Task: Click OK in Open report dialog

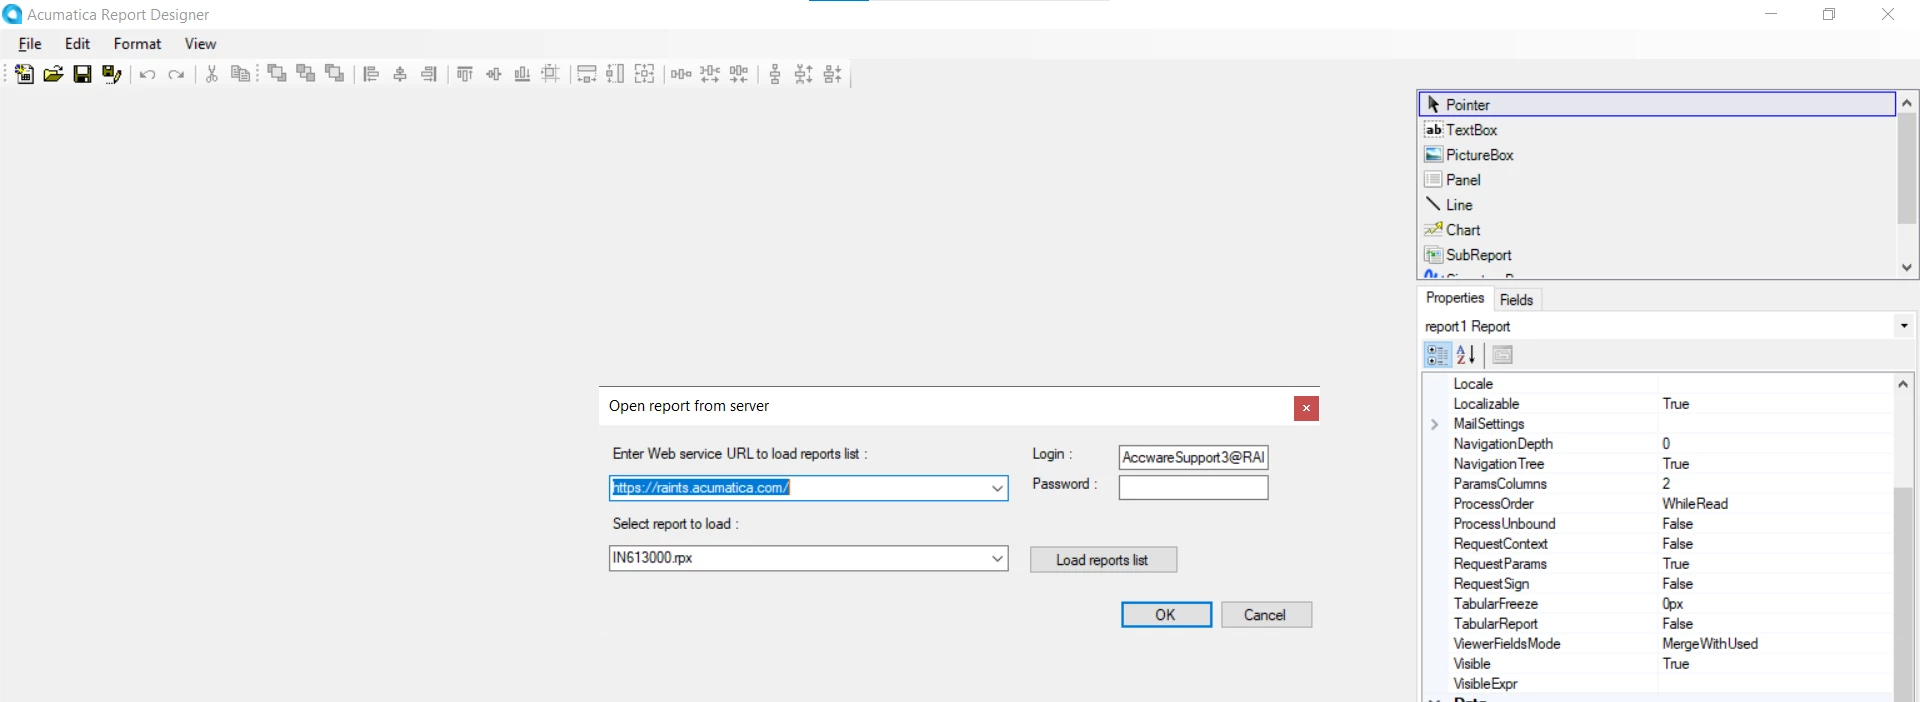Action: point(1166,615)
